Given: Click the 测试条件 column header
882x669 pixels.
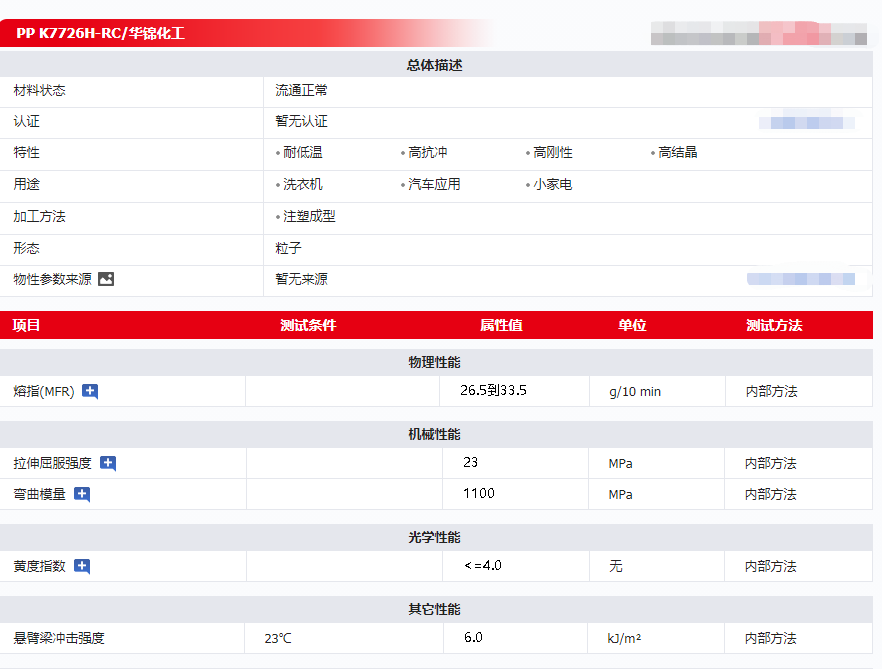Looking at the screenshot, I should pos(308,325).
